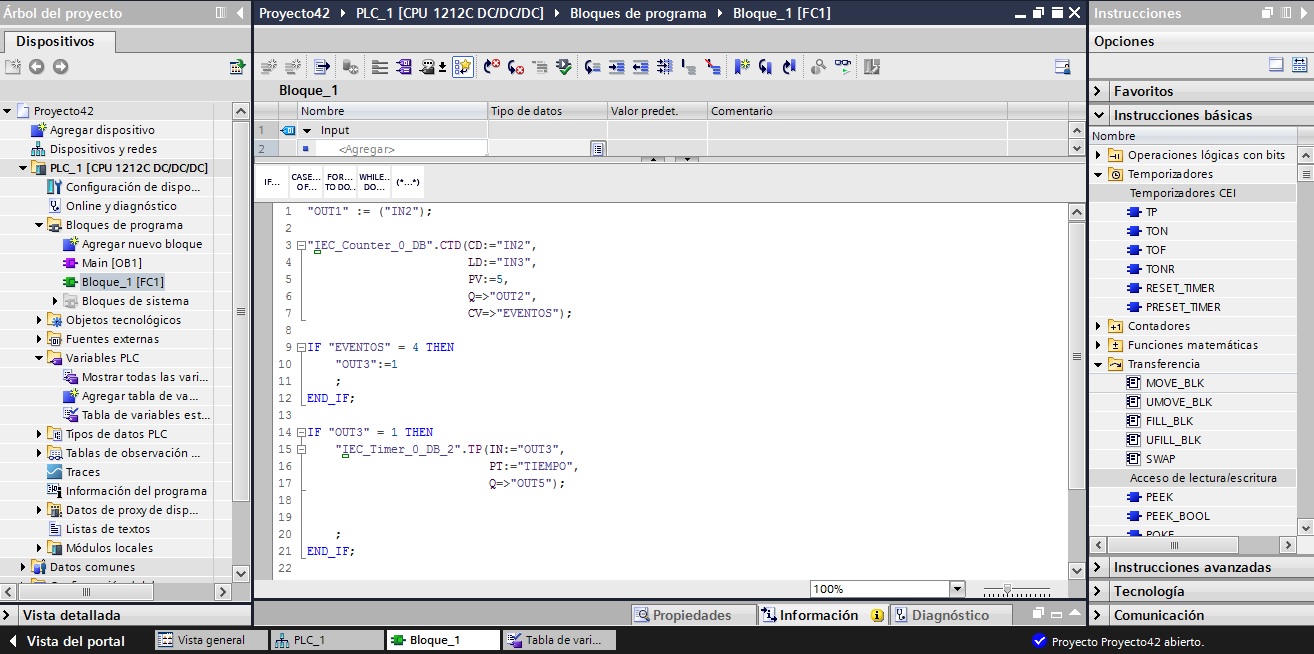Expand the Favoritos section
The width and height of the screenshot is (1314, 654).
pos(1100,91)
